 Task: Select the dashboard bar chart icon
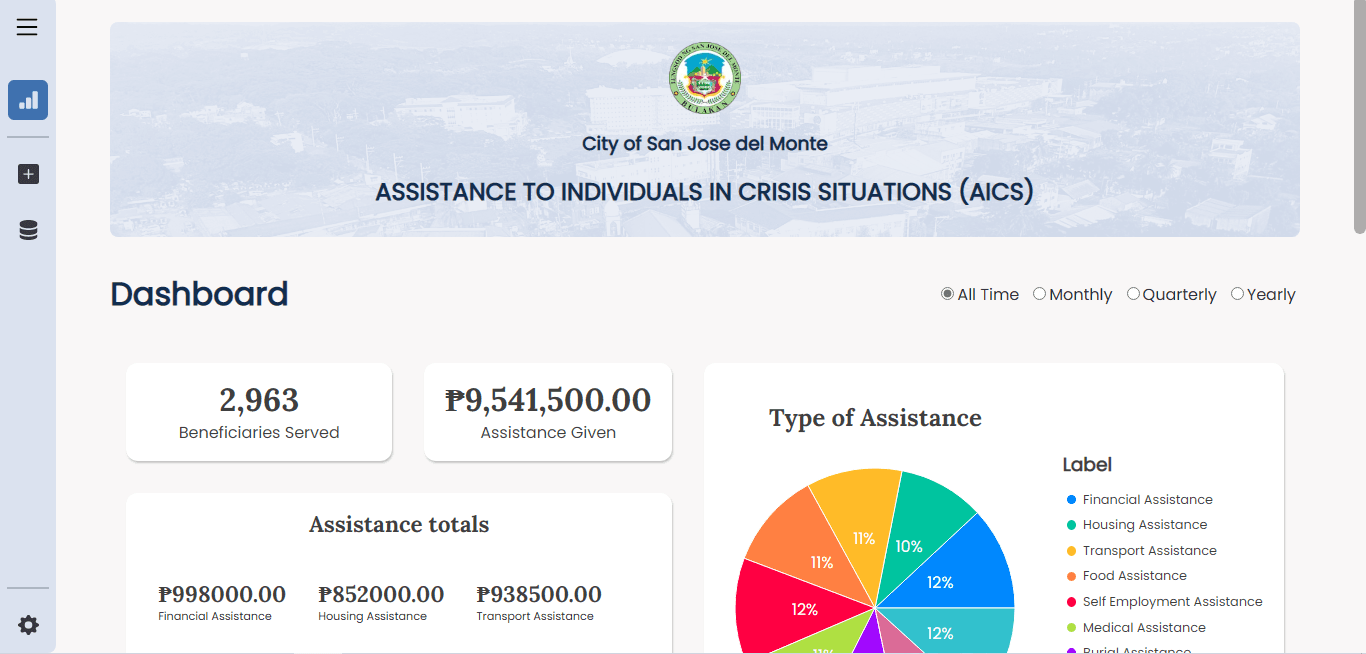point(28,100)
